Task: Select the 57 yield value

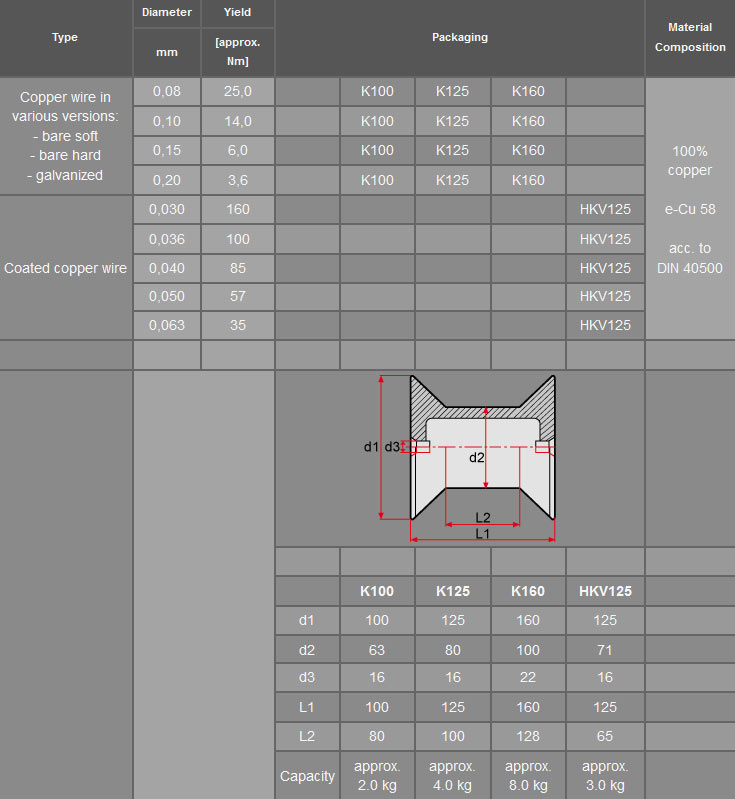Action: click(238, 297)
